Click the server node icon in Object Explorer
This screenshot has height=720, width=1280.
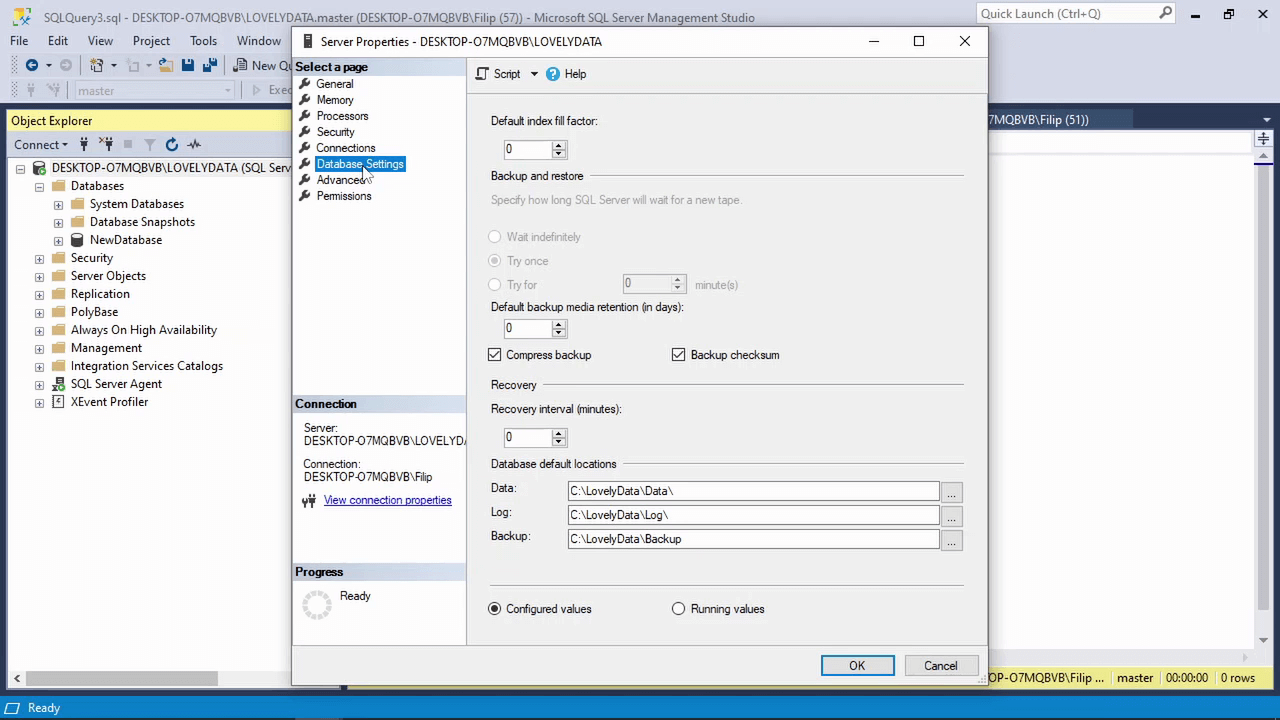[x=39, y=168]
